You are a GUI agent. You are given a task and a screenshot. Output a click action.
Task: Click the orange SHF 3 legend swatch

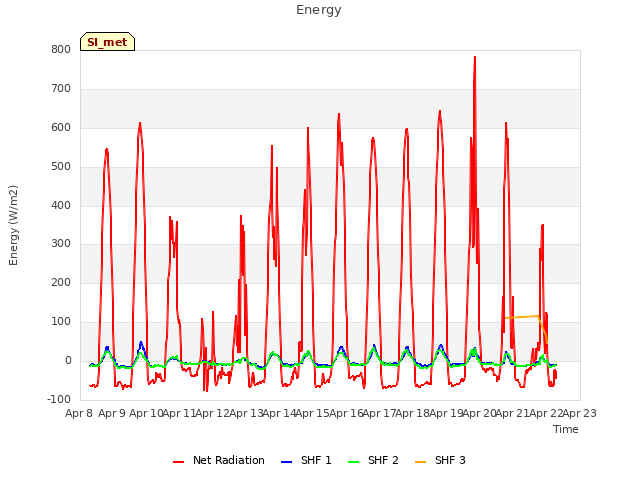tap(420, 462)
